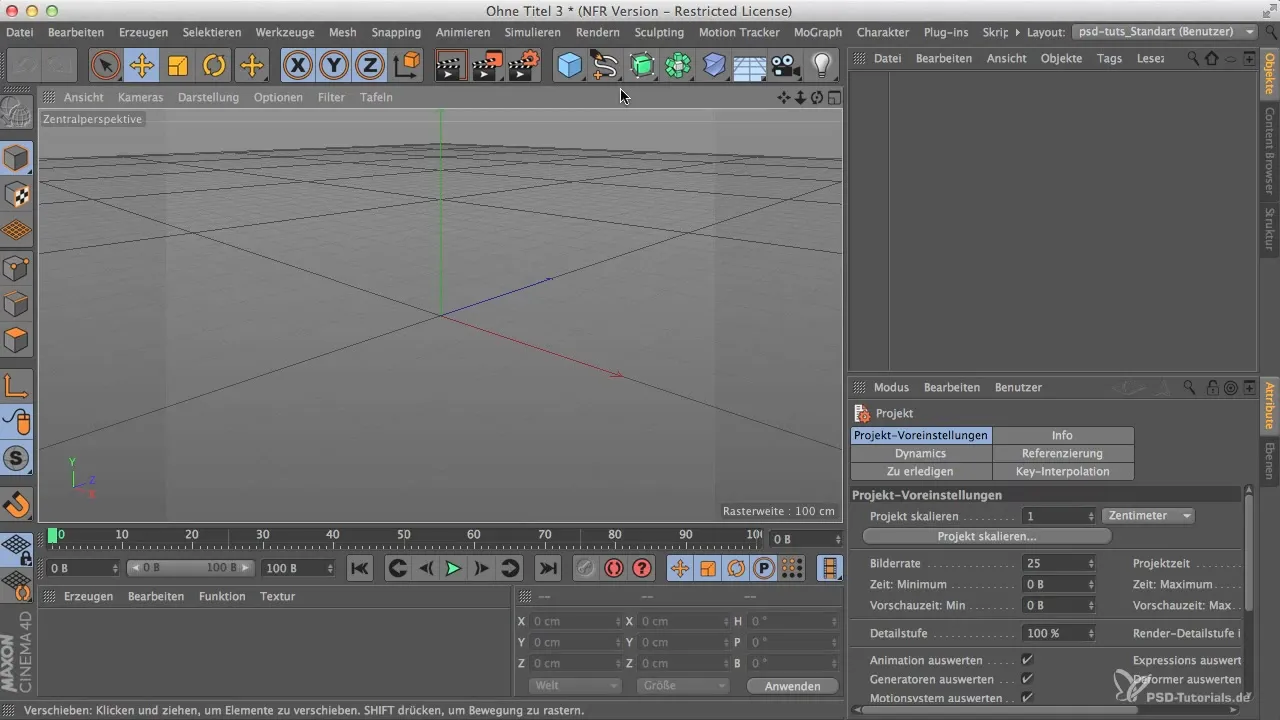Image resolution: width=1280 pixels, height=720 pixels.
Task: Switch to Polygons mode
Action: tap(17, 339)
